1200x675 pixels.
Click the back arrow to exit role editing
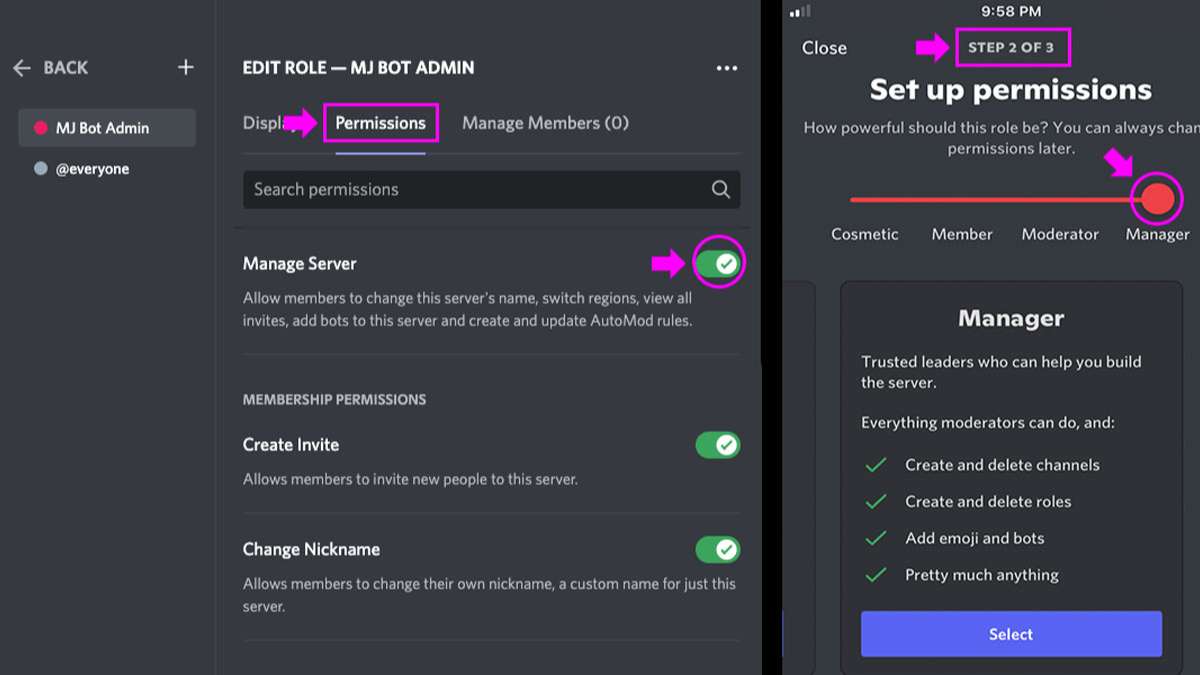22,67
